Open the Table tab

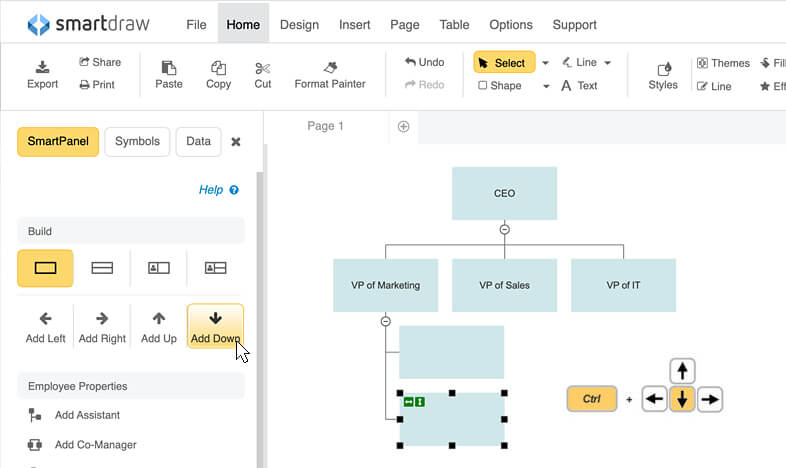click(x=454, y=25)
